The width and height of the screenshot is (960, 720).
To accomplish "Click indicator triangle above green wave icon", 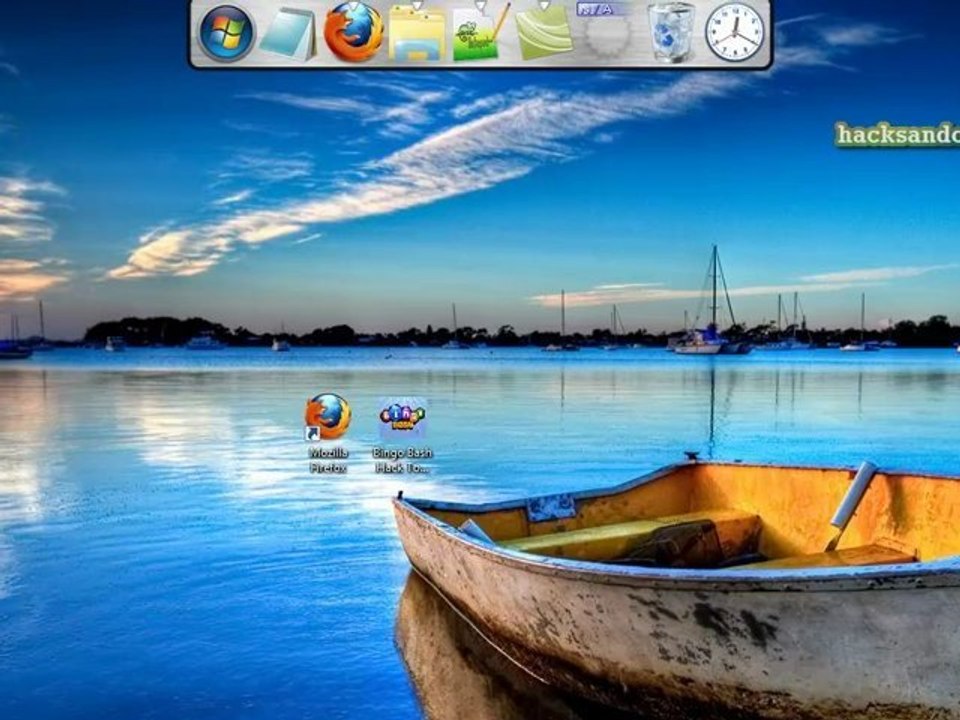I will pos(544,6).
